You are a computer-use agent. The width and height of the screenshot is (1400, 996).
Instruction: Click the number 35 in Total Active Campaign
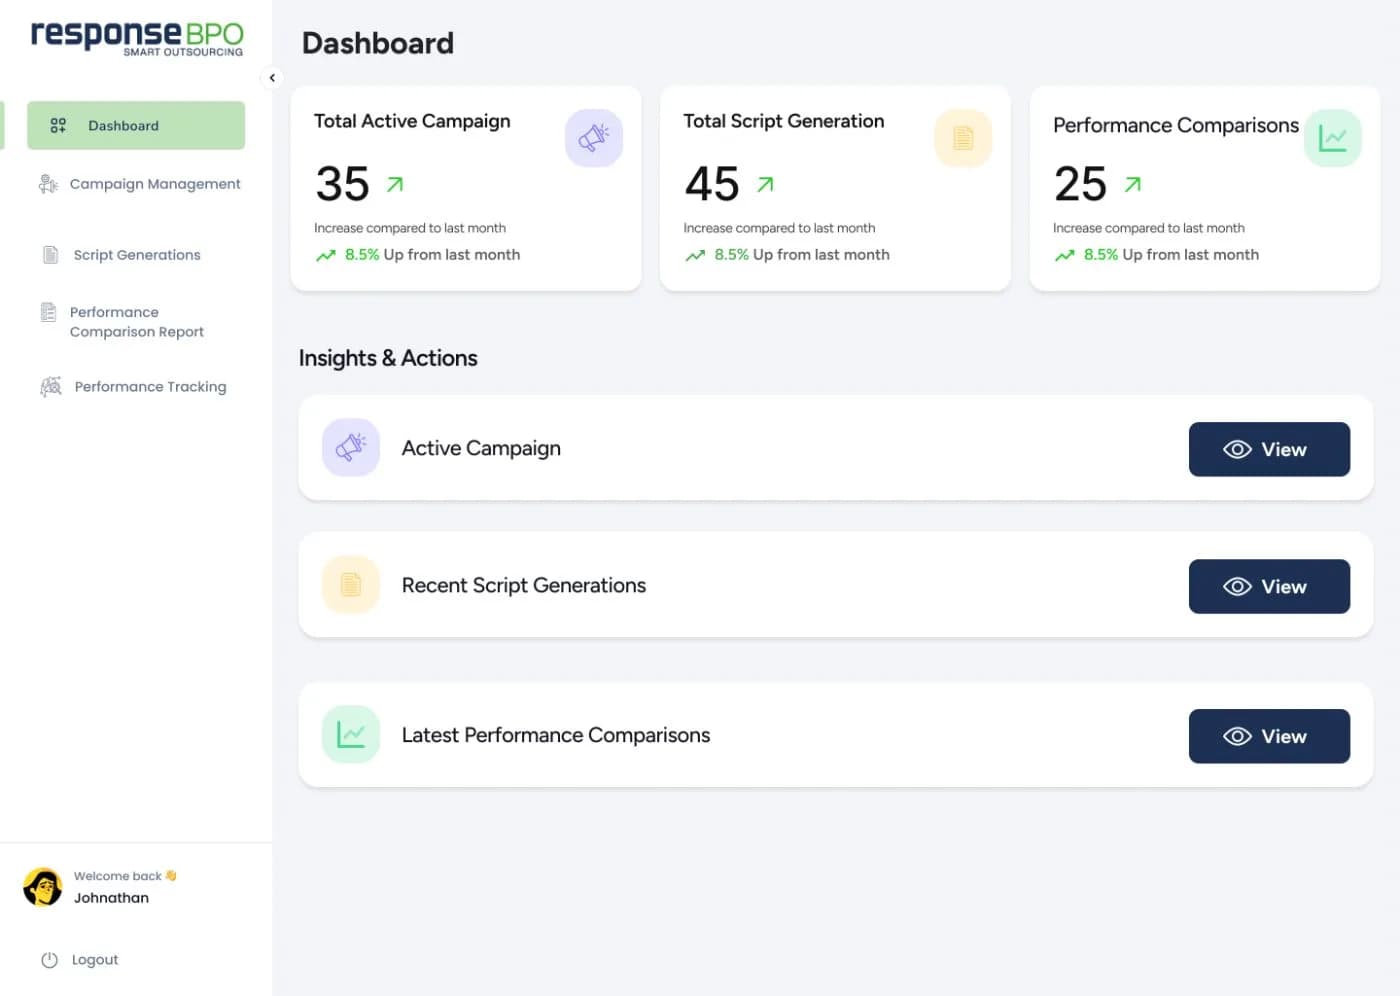(x=342, y=184)
